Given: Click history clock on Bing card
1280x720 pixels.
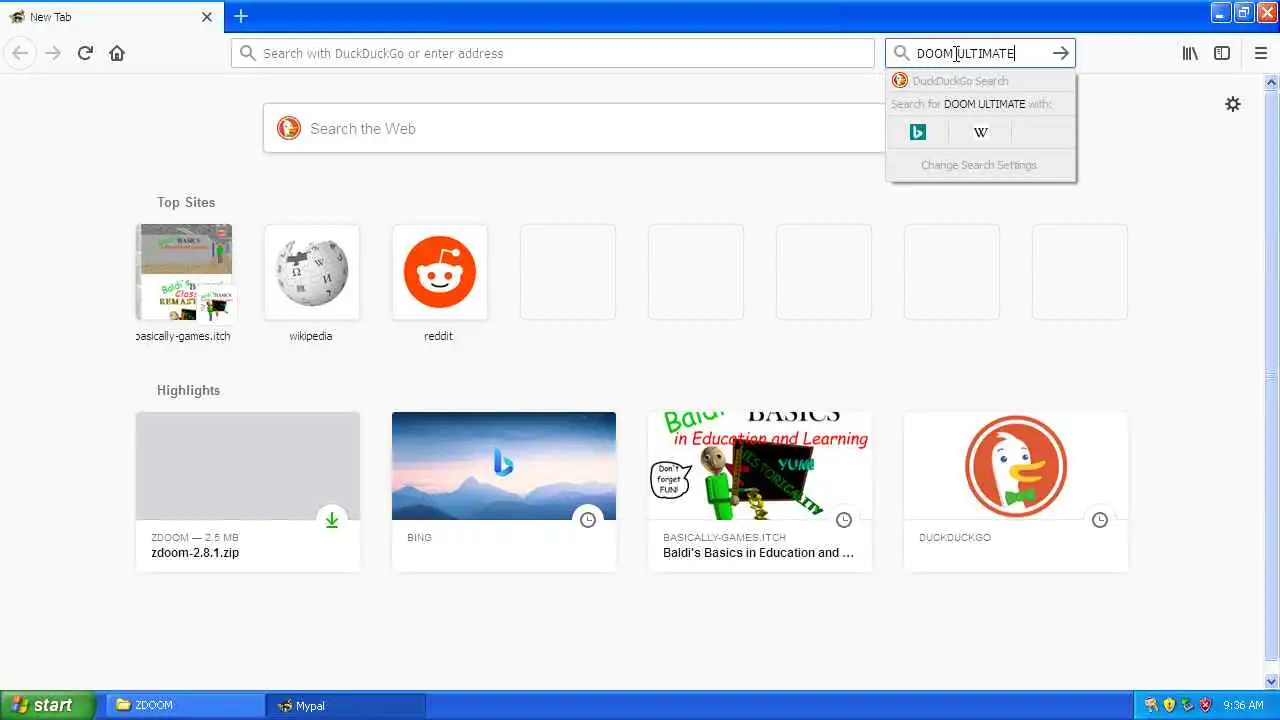Looking at the screenshot, I should point(588,520).
